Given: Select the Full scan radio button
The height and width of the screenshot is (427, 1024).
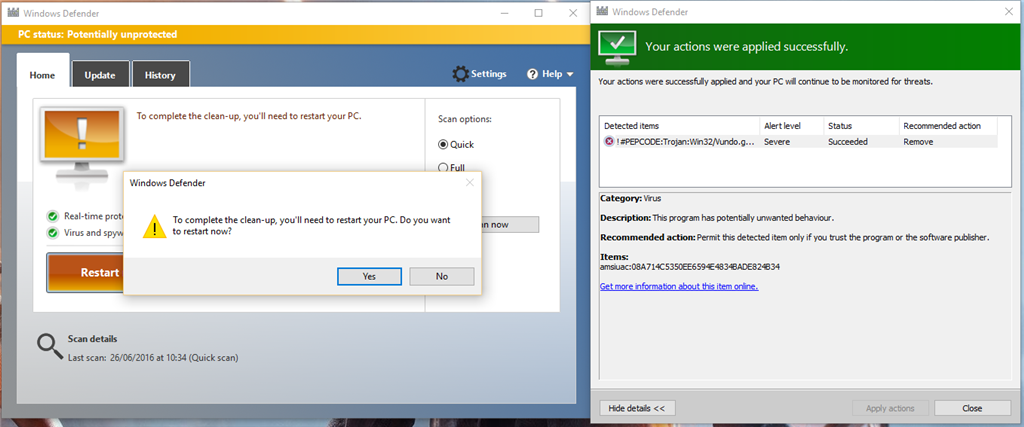Looking at the screenshot, I should (443, 167).
